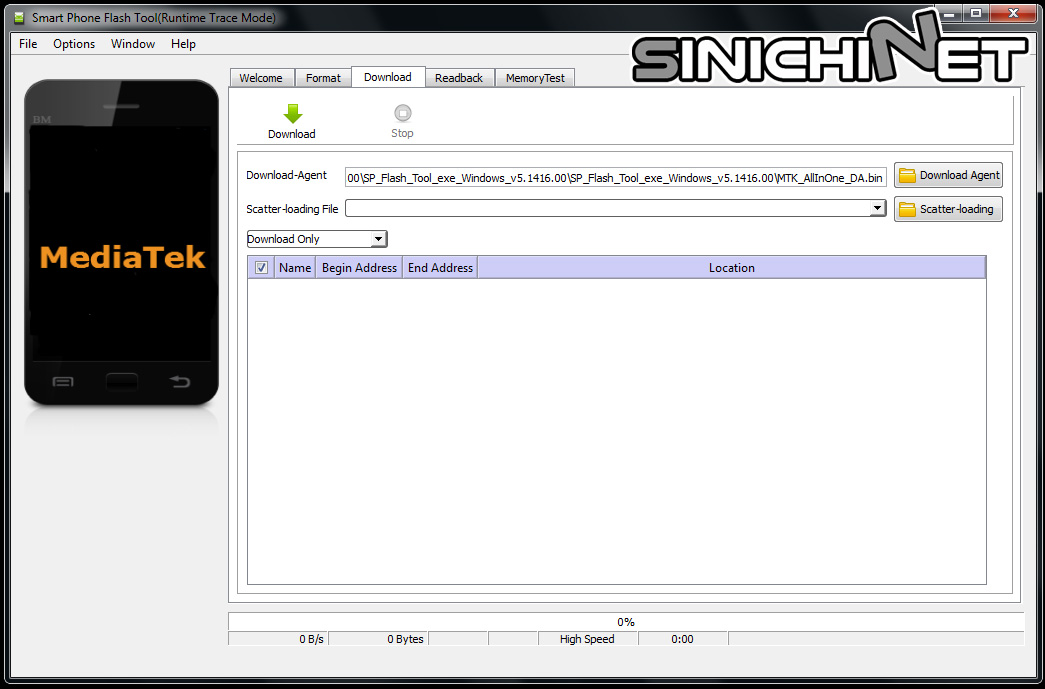This screenshot has height=689, width=1045.
Task: Switch to the Format tab
Action: [x=323, y=76]
